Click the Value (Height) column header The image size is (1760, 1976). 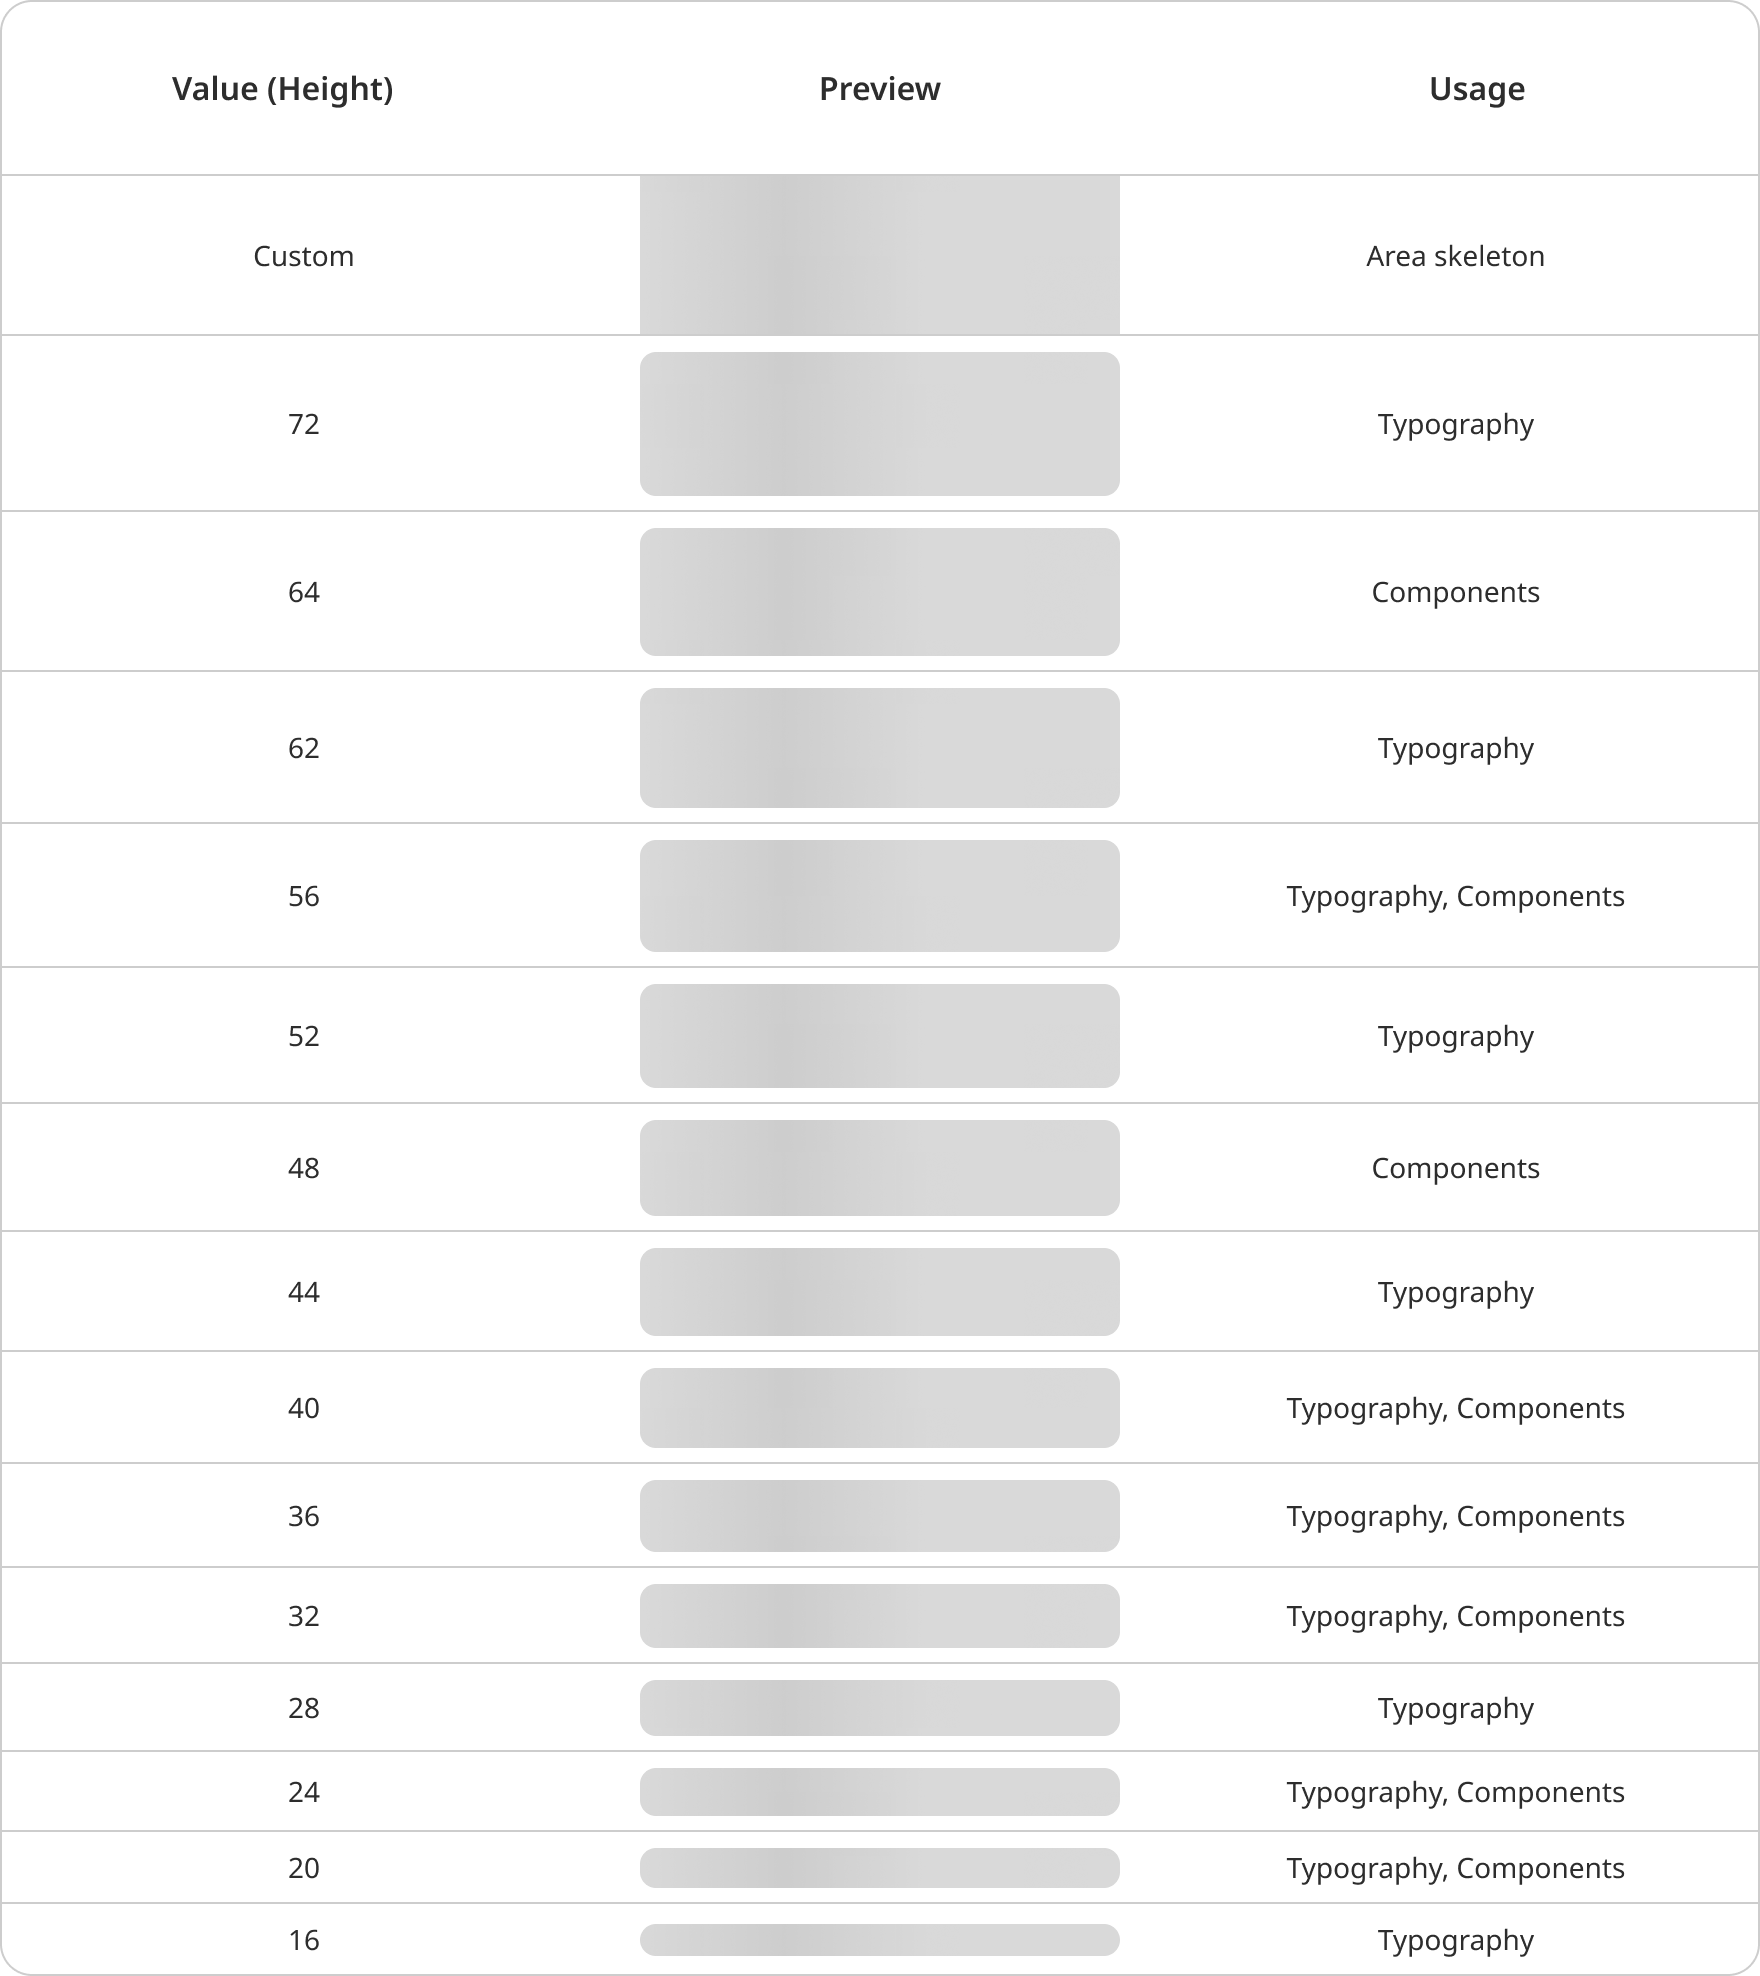pos(282,89)
